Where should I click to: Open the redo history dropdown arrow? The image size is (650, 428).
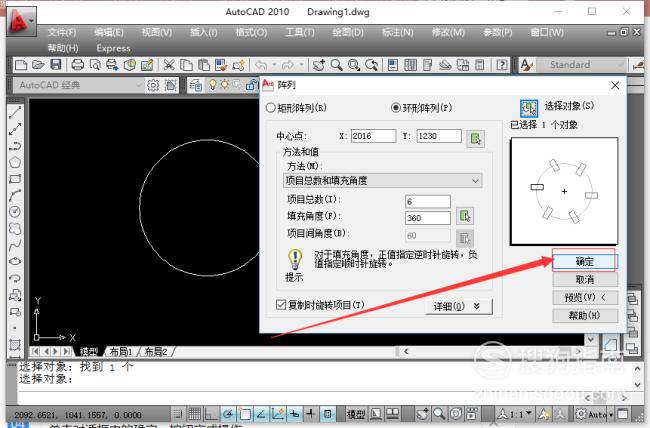point(301,65)
